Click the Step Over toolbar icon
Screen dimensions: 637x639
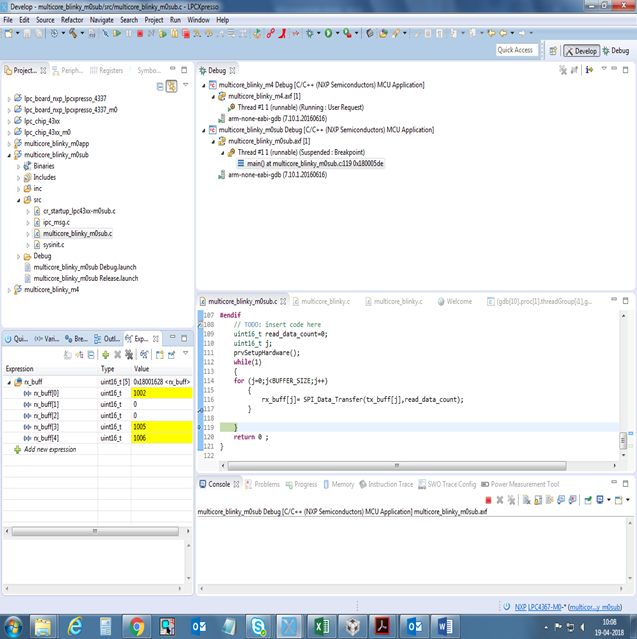point(208,34)
